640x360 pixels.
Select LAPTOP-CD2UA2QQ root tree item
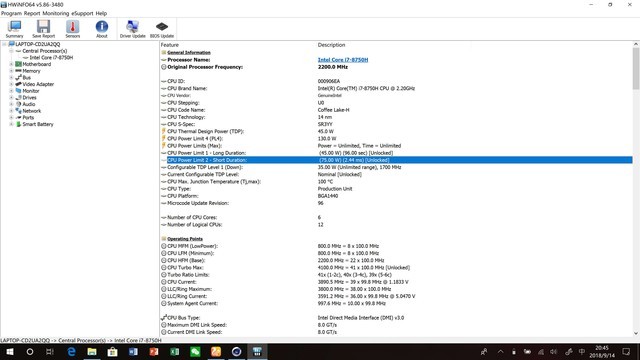point(38,44)
